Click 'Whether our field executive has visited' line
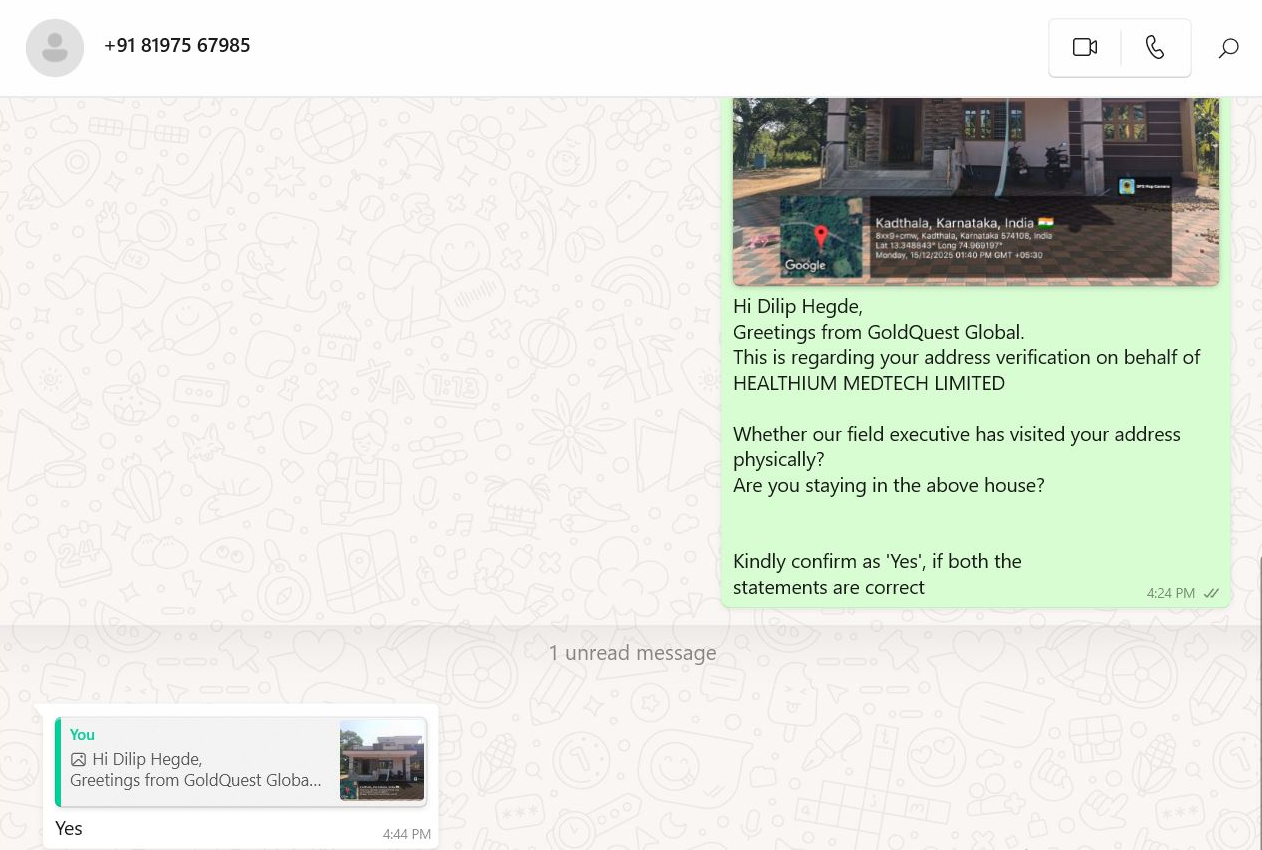Screen dimensions: 1262x850 pos(957,434)
